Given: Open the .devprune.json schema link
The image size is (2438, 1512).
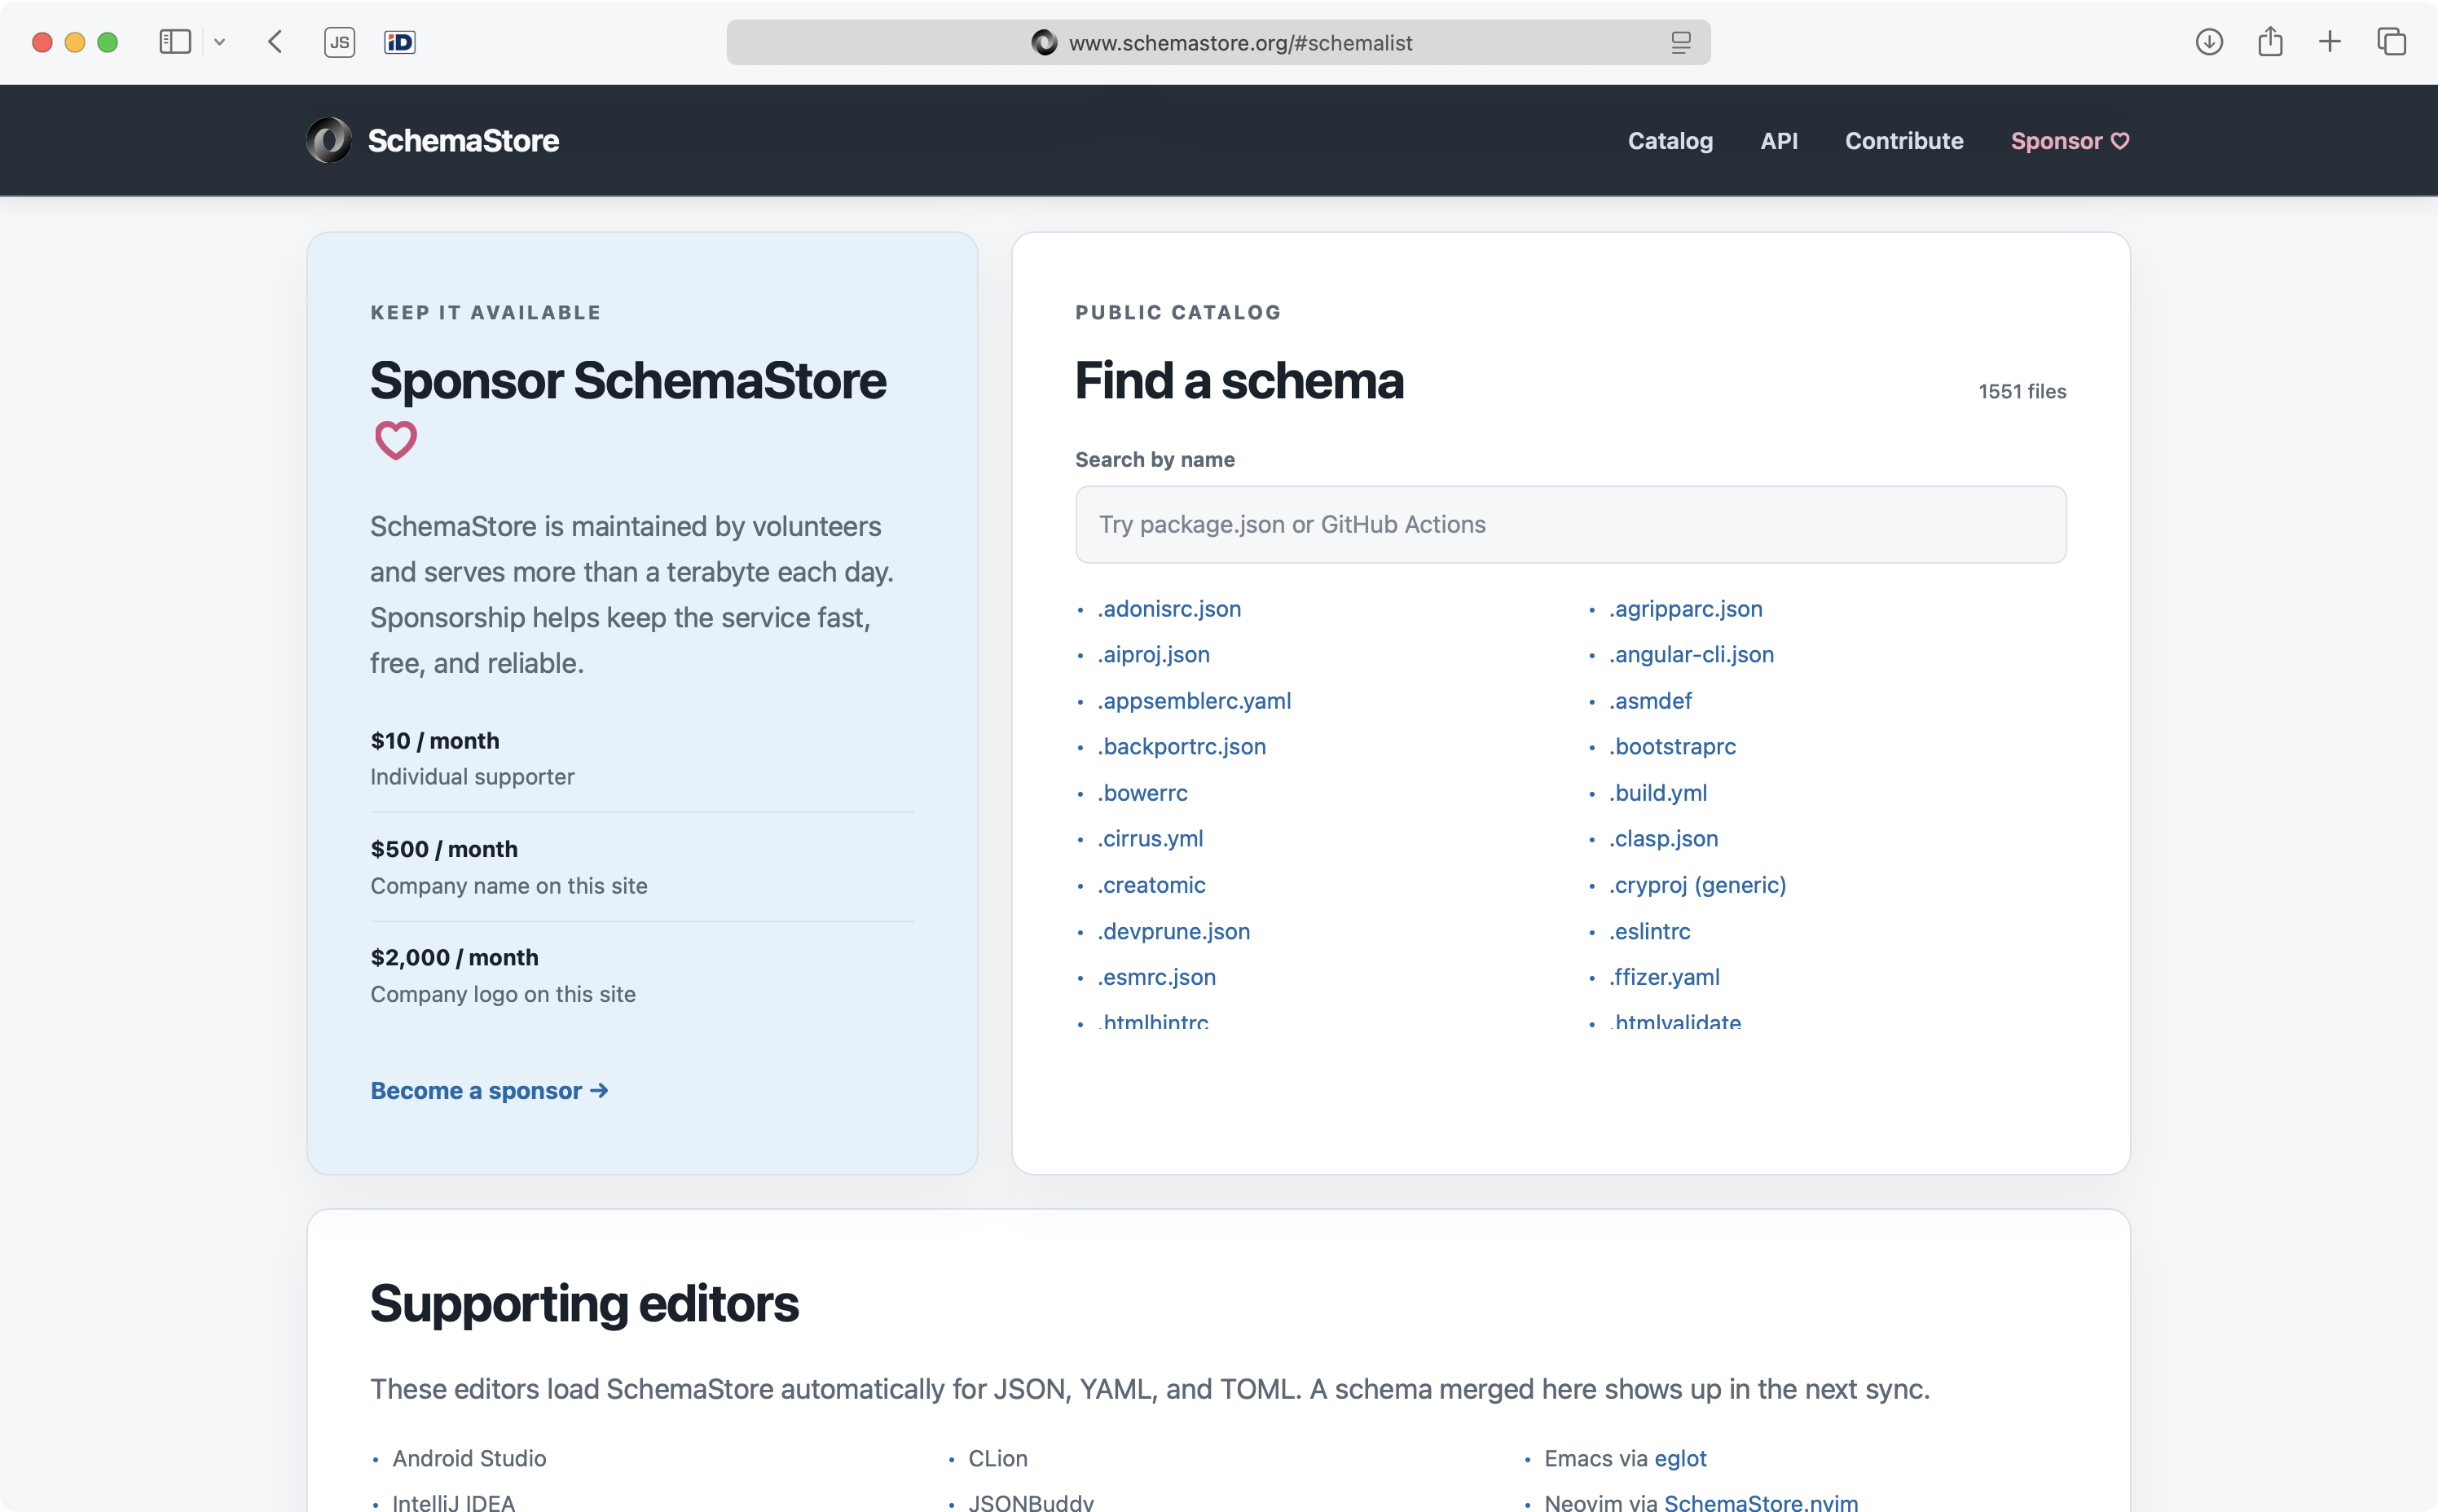Looking at the screenshot, I should [1173, 931].
